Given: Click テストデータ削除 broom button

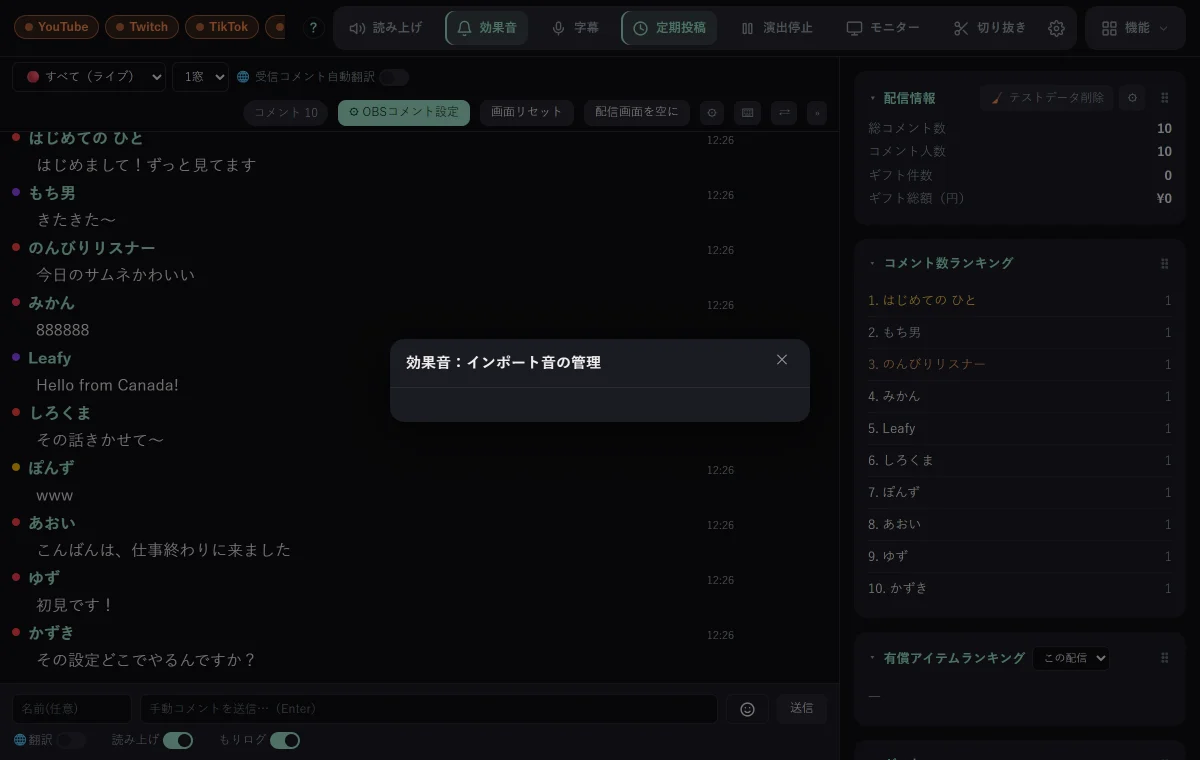Looking at the screenshot, I should [x=1047, y=98].
